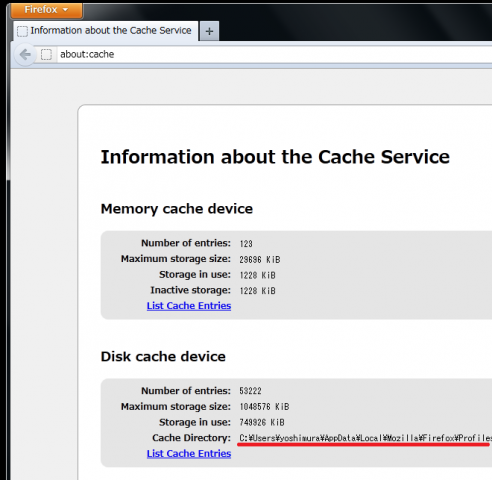Focus the about:cache address field
The width and height of the screenshot is (492, 480).
coord(273,54)
